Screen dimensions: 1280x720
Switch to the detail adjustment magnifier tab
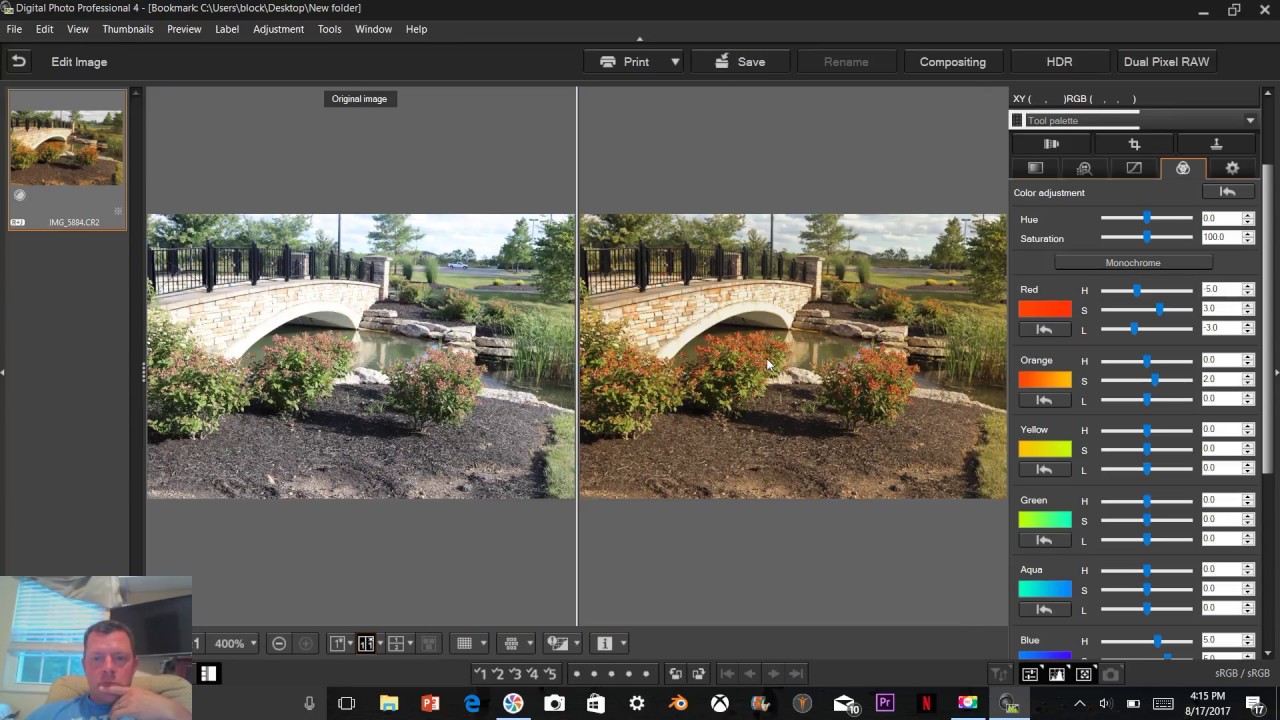(x=1084, y=168)
